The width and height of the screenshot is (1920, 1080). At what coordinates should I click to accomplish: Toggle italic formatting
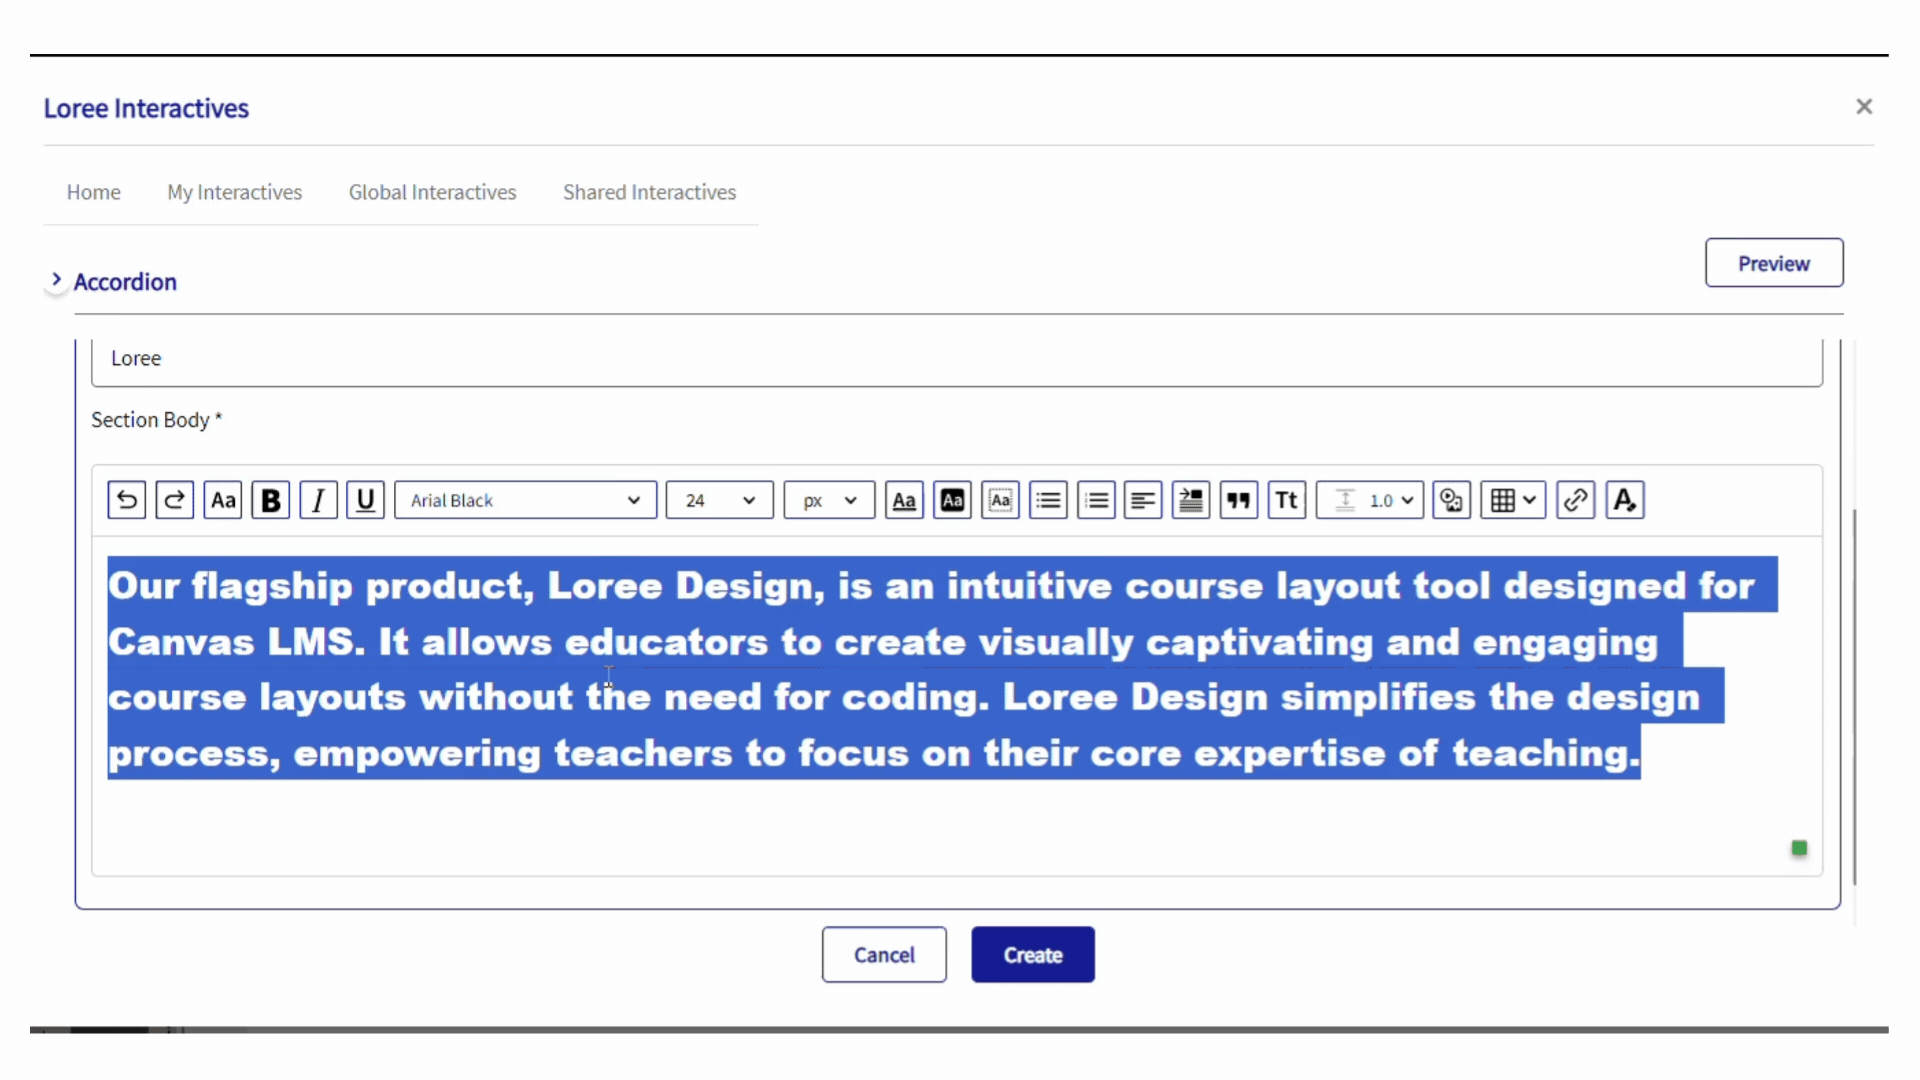[318, 500]
